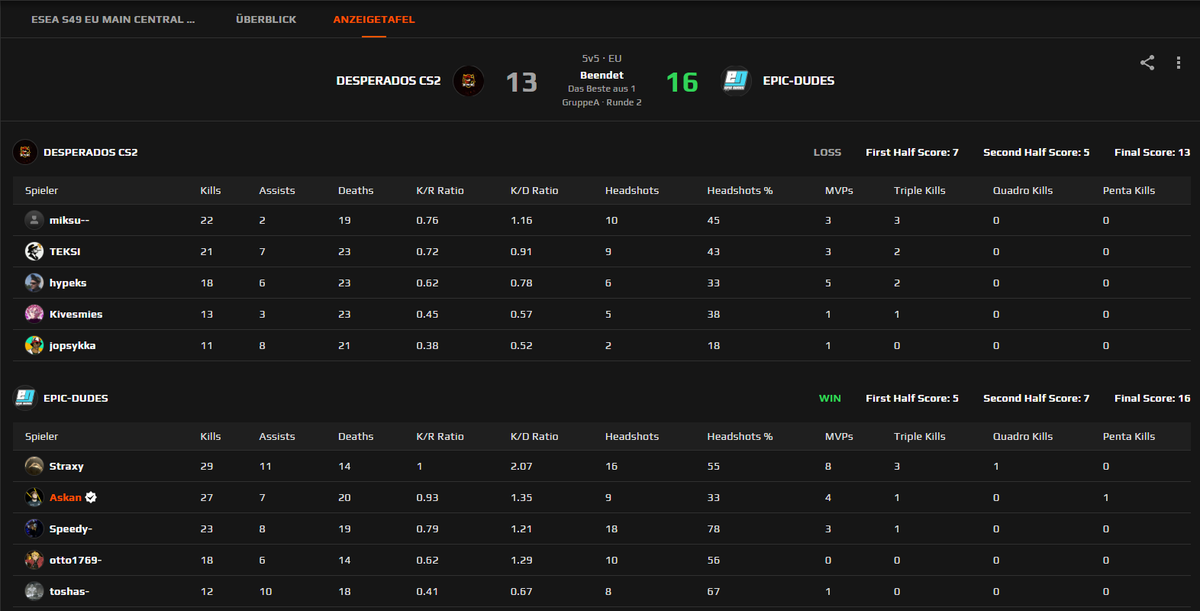Open miksu-- player profile

tap(70, 220)
